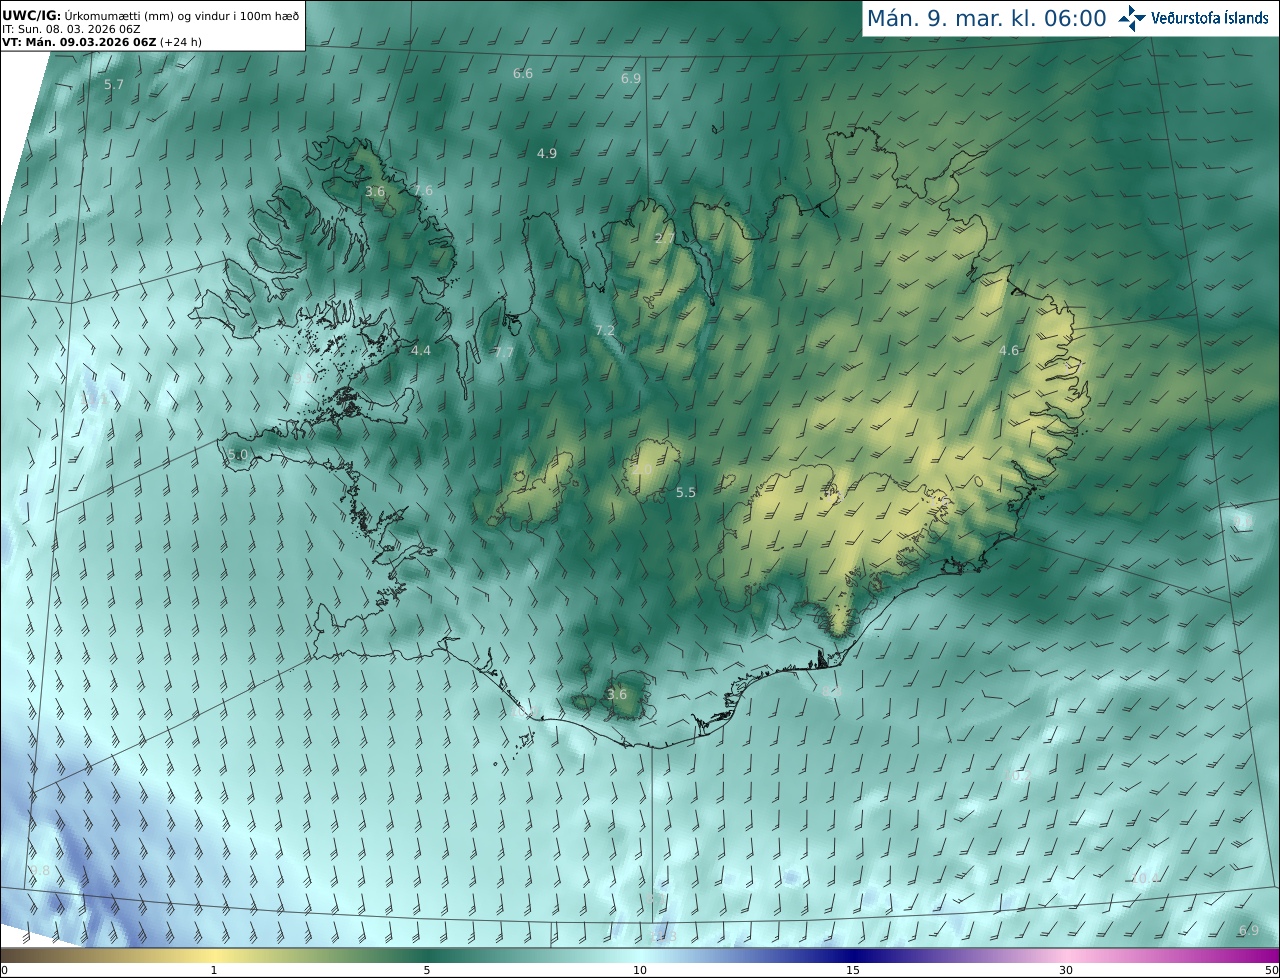Click the '4.9' value on the map

click(547, 153)
